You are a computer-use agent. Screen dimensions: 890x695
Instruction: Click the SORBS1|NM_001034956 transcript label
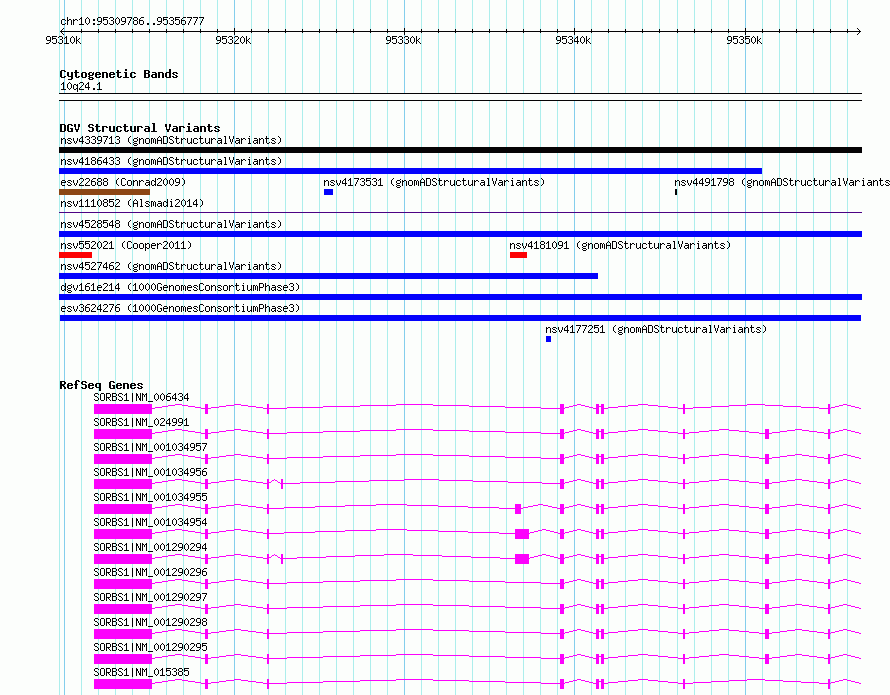click(150, 472)
